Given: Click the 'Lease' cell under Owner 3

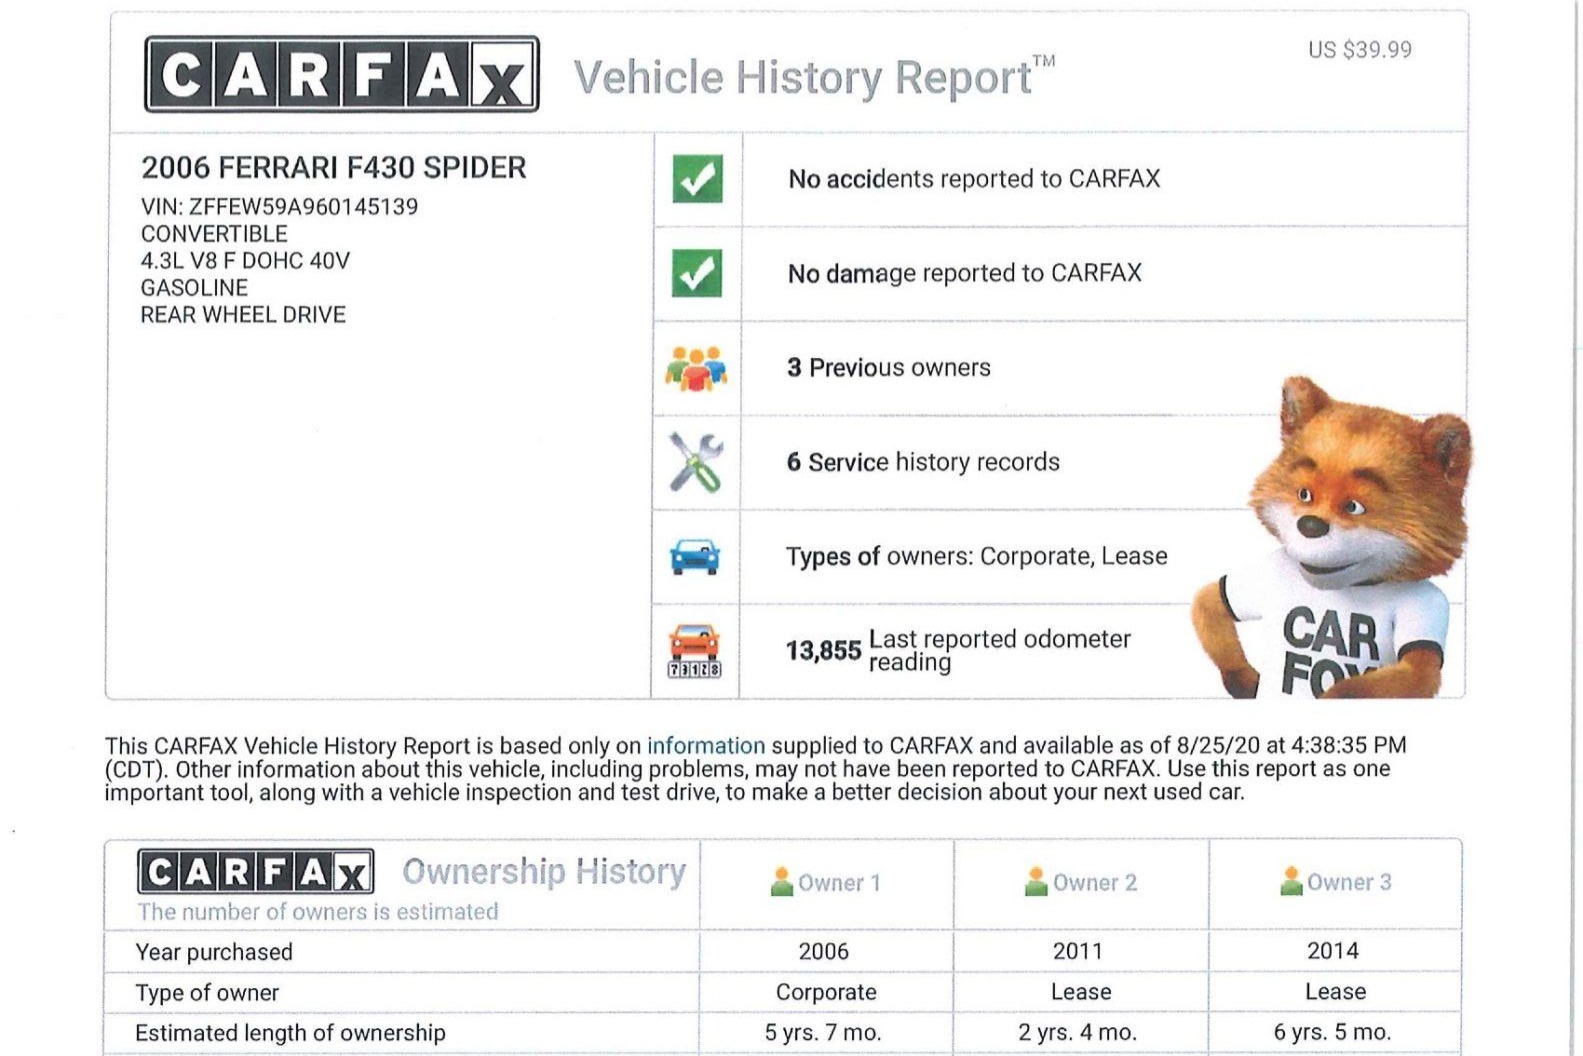Looking at the screenshot, I should click(x=1335, y=992).
